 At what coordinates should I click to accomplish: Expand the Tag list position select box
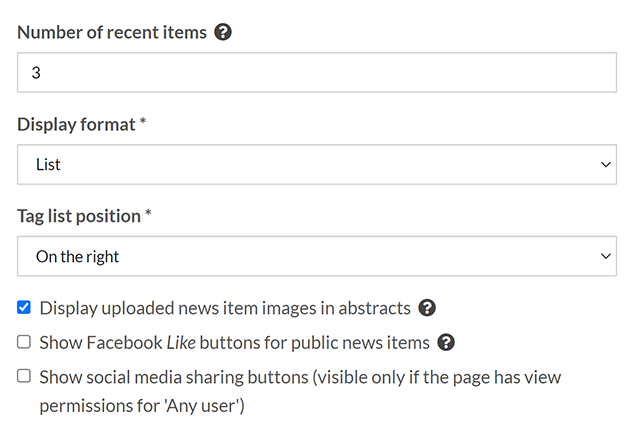click(x=316, y=256)
